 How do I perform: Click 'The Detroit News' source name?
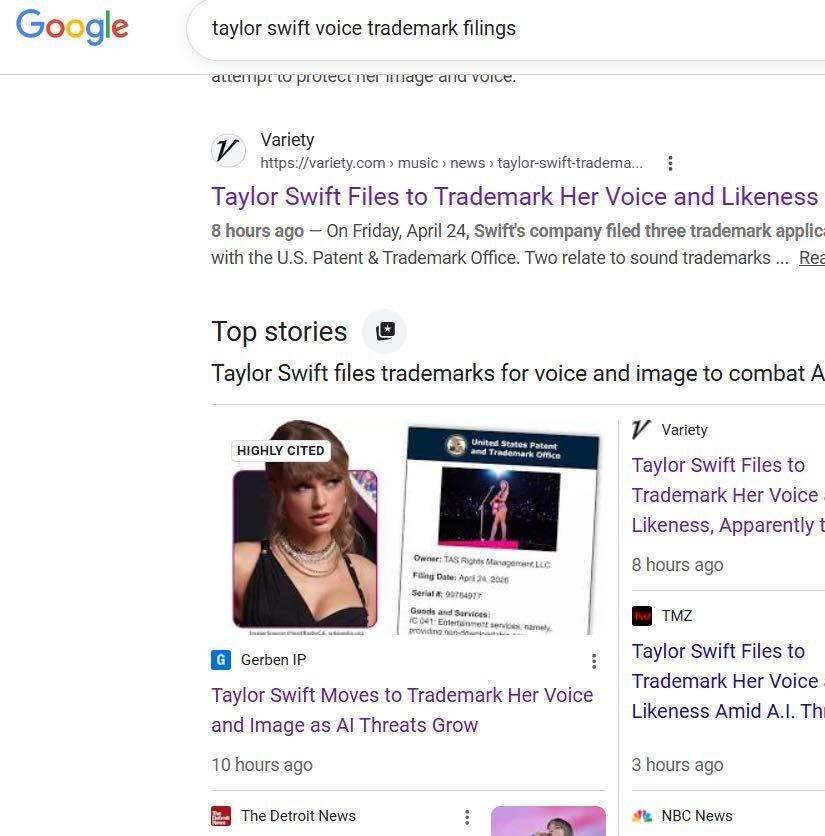(x=298, y=816)
